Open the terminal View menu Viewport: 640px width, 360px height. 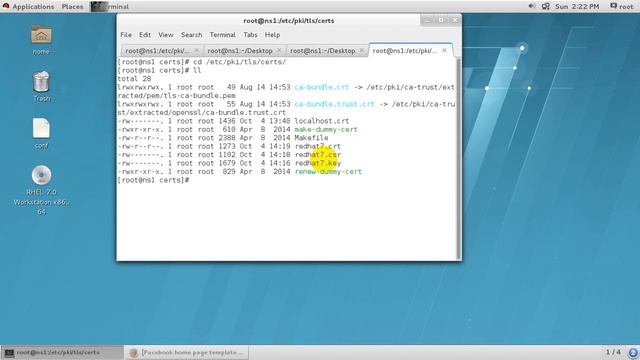tap(166, 35)
